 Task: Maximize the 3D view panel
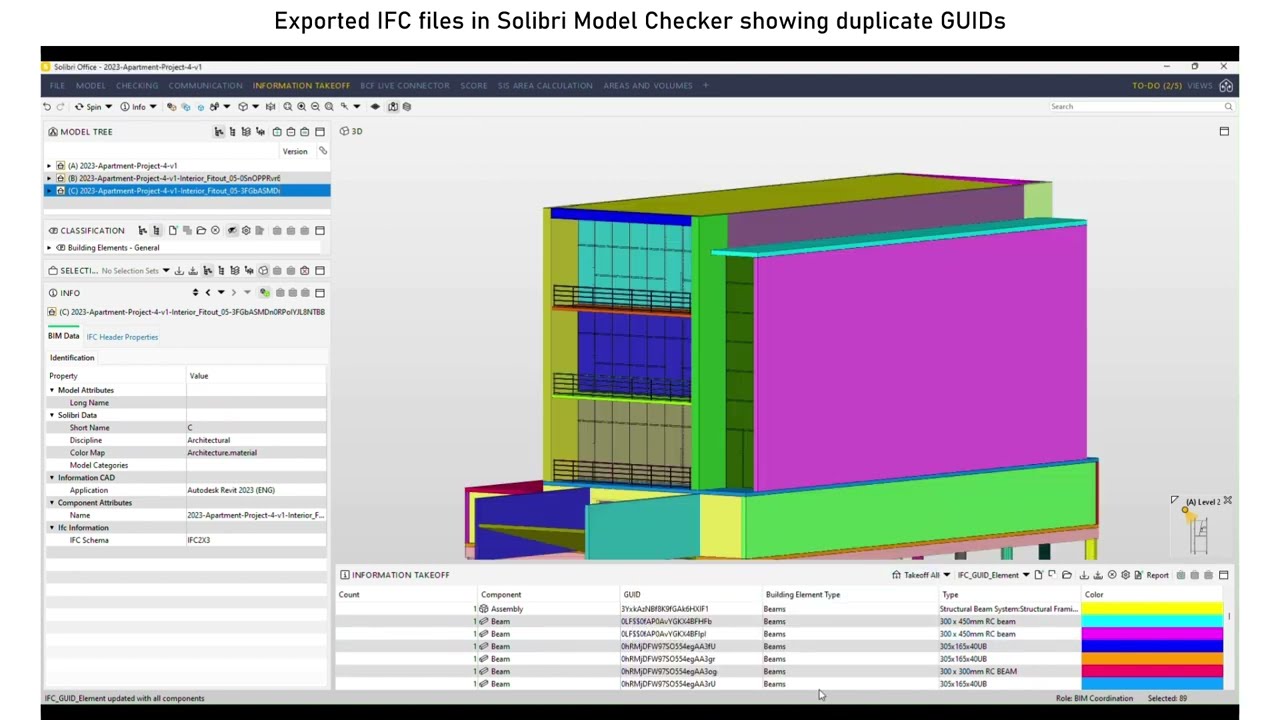coord(1224,131)
